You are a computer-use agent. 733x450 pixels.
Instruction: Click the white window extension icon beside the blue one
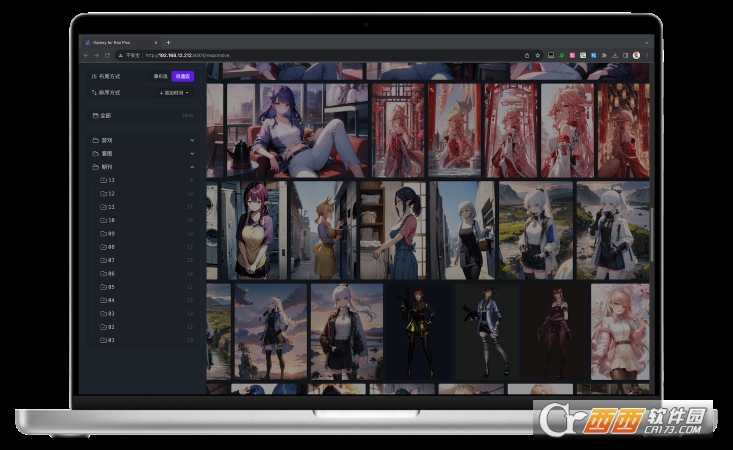(583, 55)
